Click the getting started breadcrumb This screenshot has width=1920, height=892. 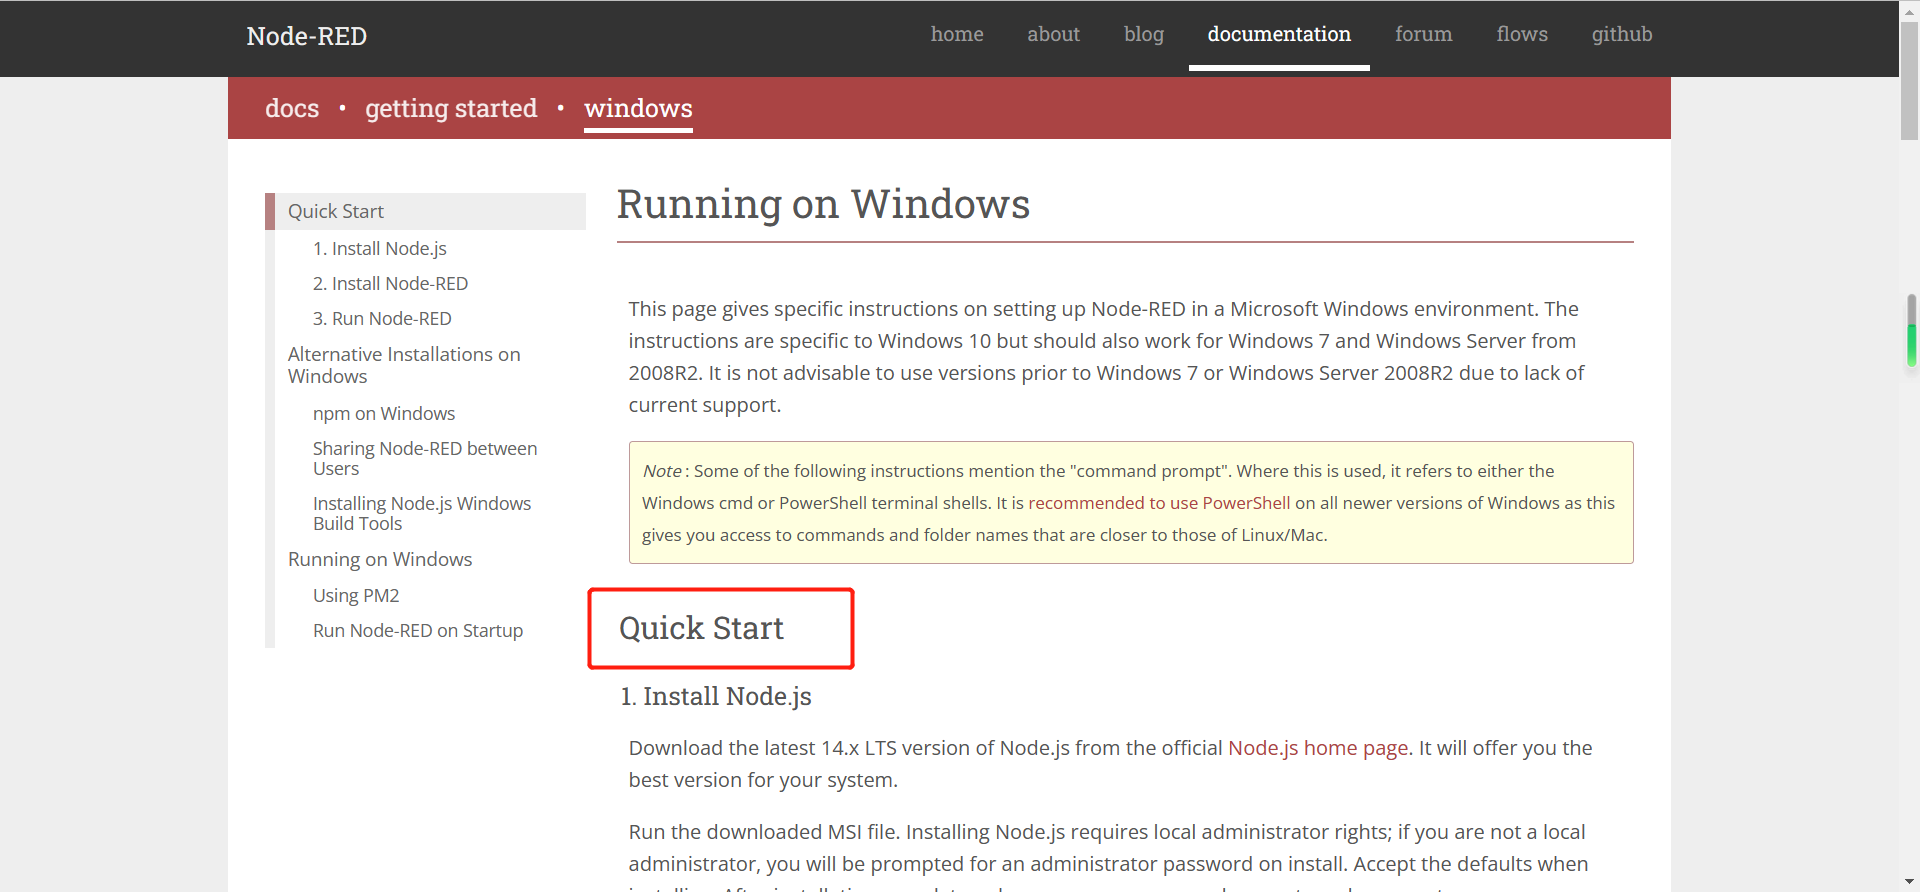(451, 108)
